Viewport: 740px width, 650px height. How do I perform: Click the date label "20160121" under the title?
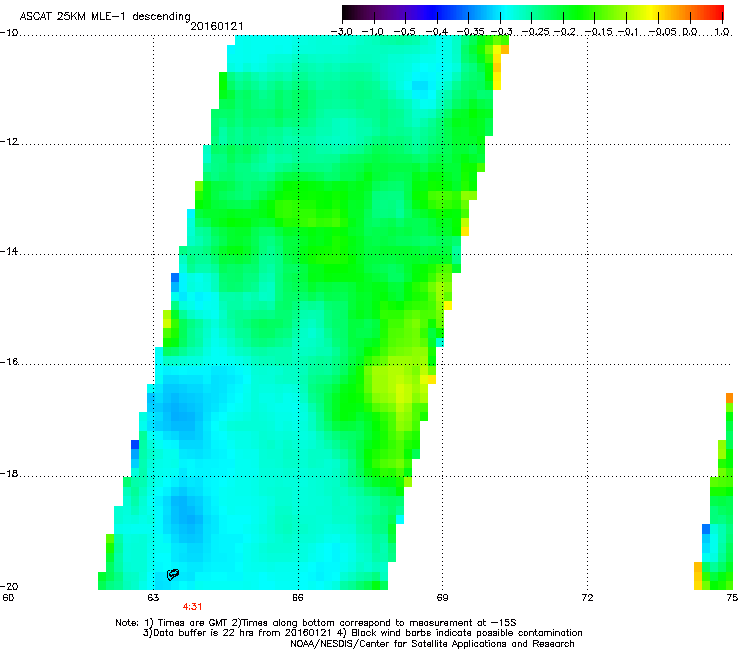coord(217,26)
